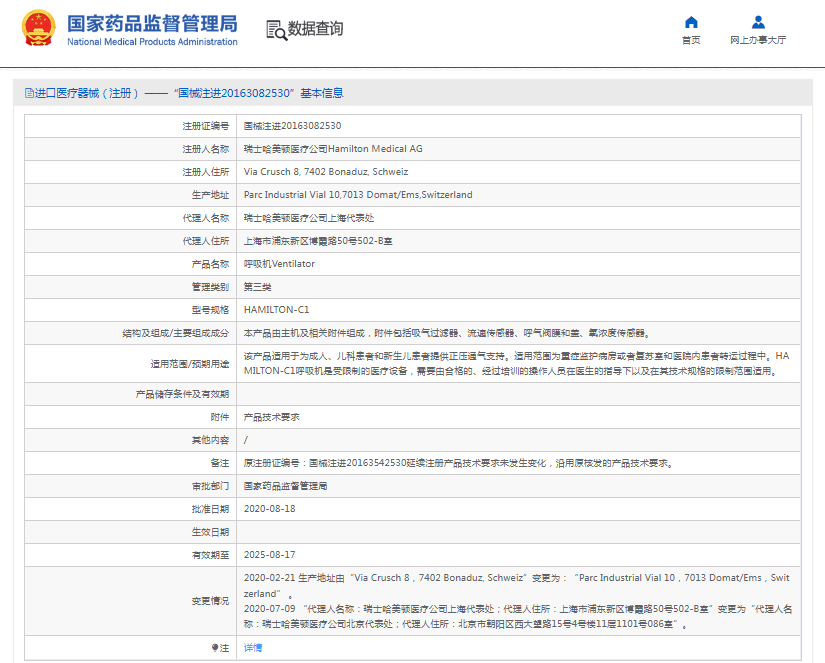This screenshot has height=663, width=825.
Task: Click the lightbulb icon beside 注
Action: coord(215,648)
